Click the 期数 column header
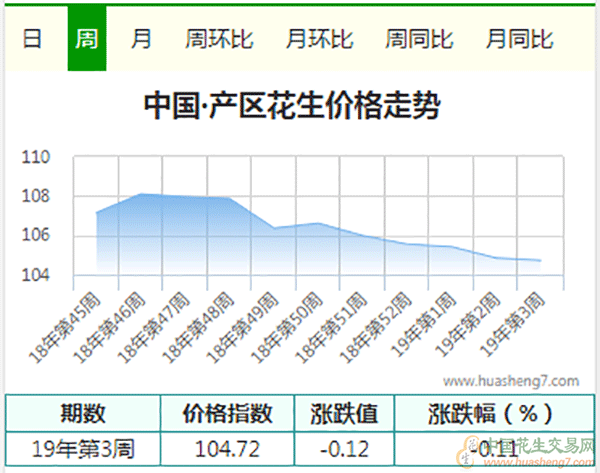 coord(82,413)
